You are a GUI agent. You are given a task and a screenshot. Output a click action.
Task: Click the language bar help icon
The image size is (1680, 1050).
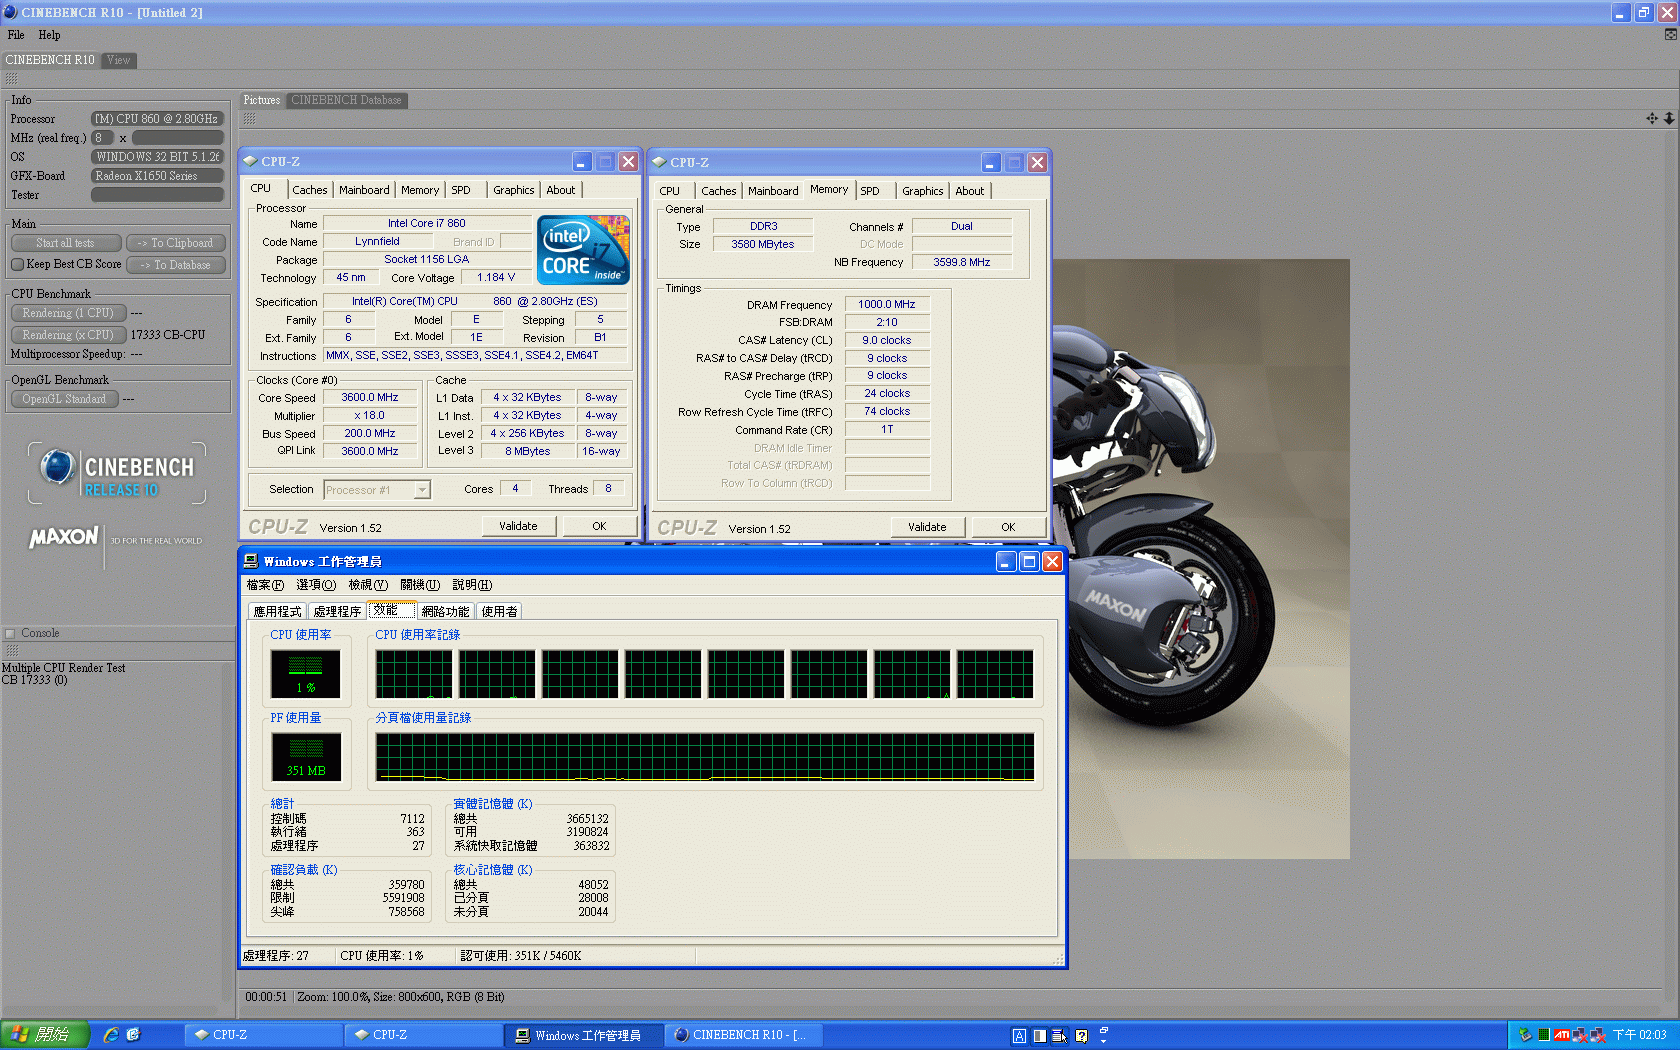pyautogui.click(x=1081, y=1036)
